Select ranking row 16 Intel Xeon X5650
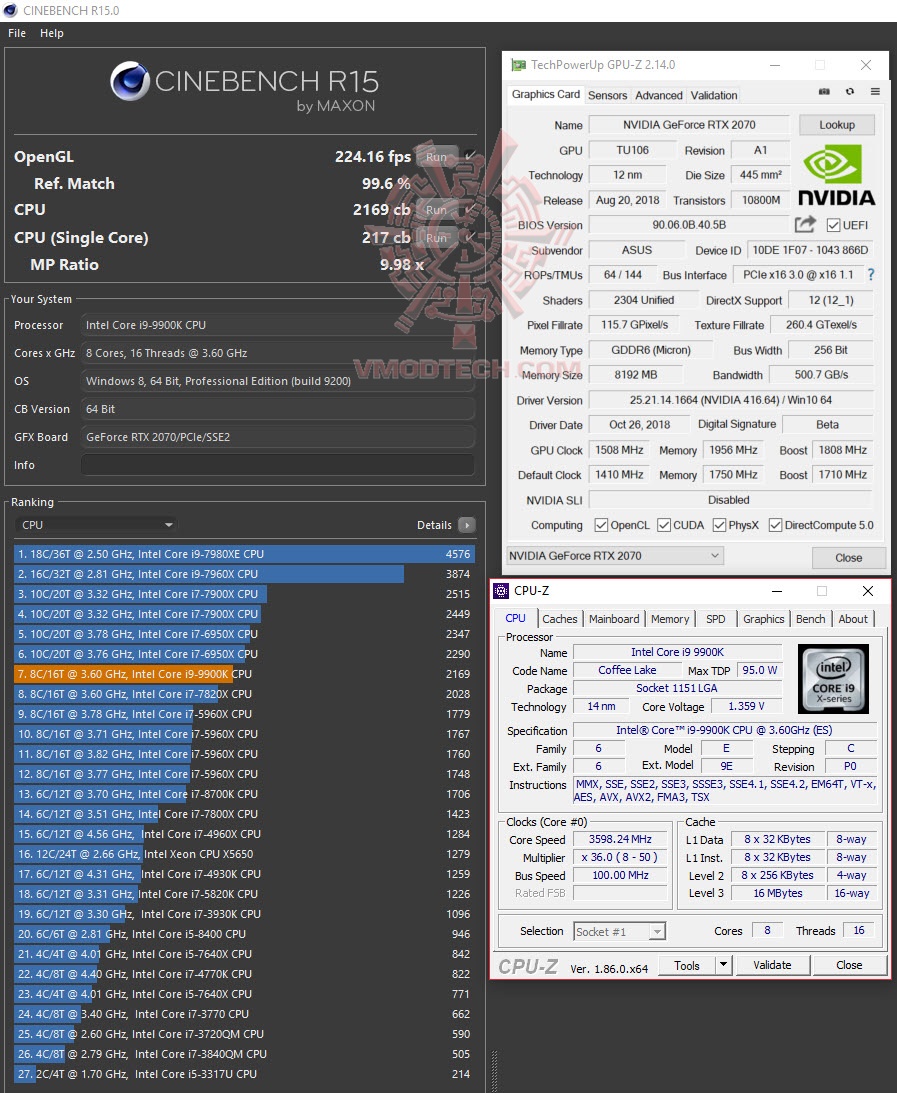 point(244,854)
